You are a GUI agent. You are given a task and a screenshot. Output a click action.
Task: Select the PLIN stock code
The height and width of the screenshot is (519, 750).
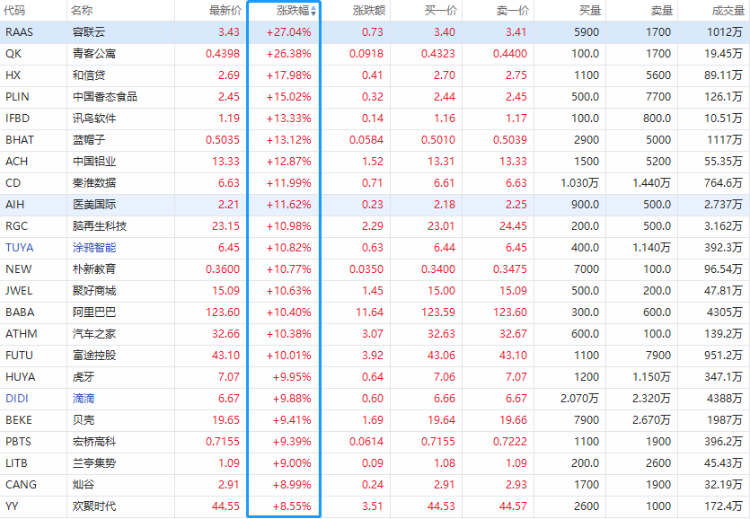point(17,97)
